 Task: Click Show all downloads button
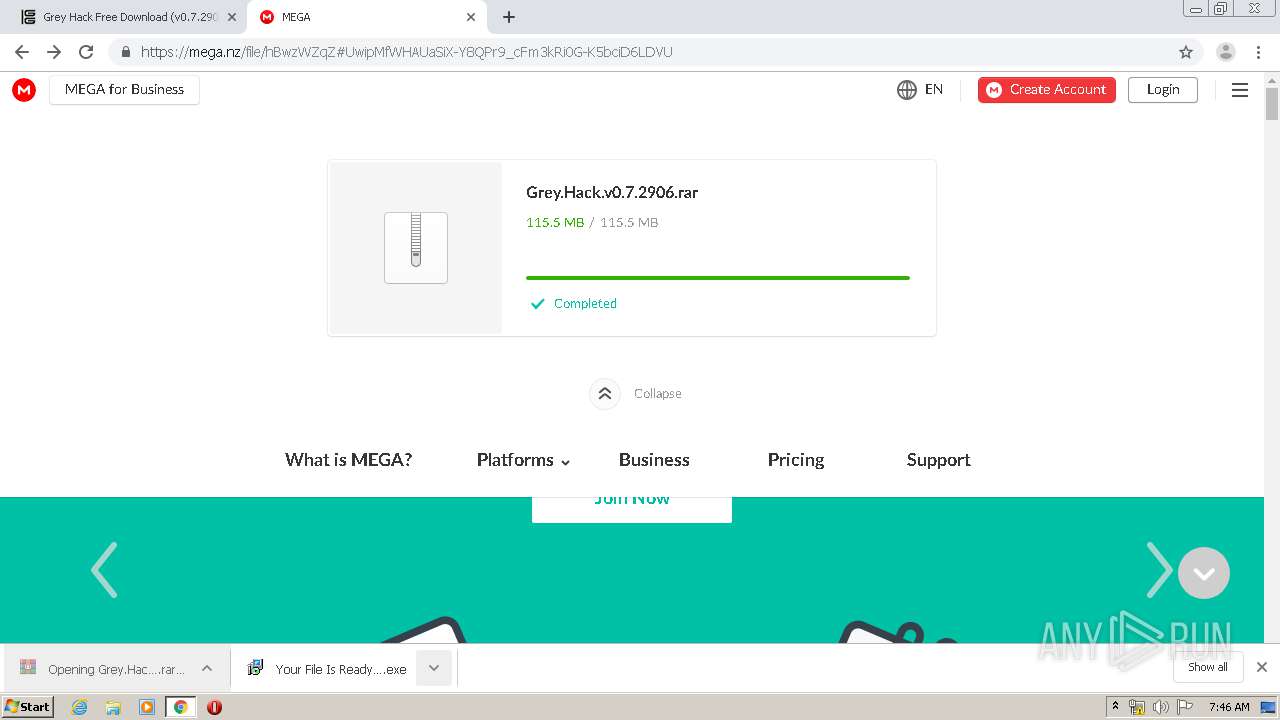coord(1208,667)
